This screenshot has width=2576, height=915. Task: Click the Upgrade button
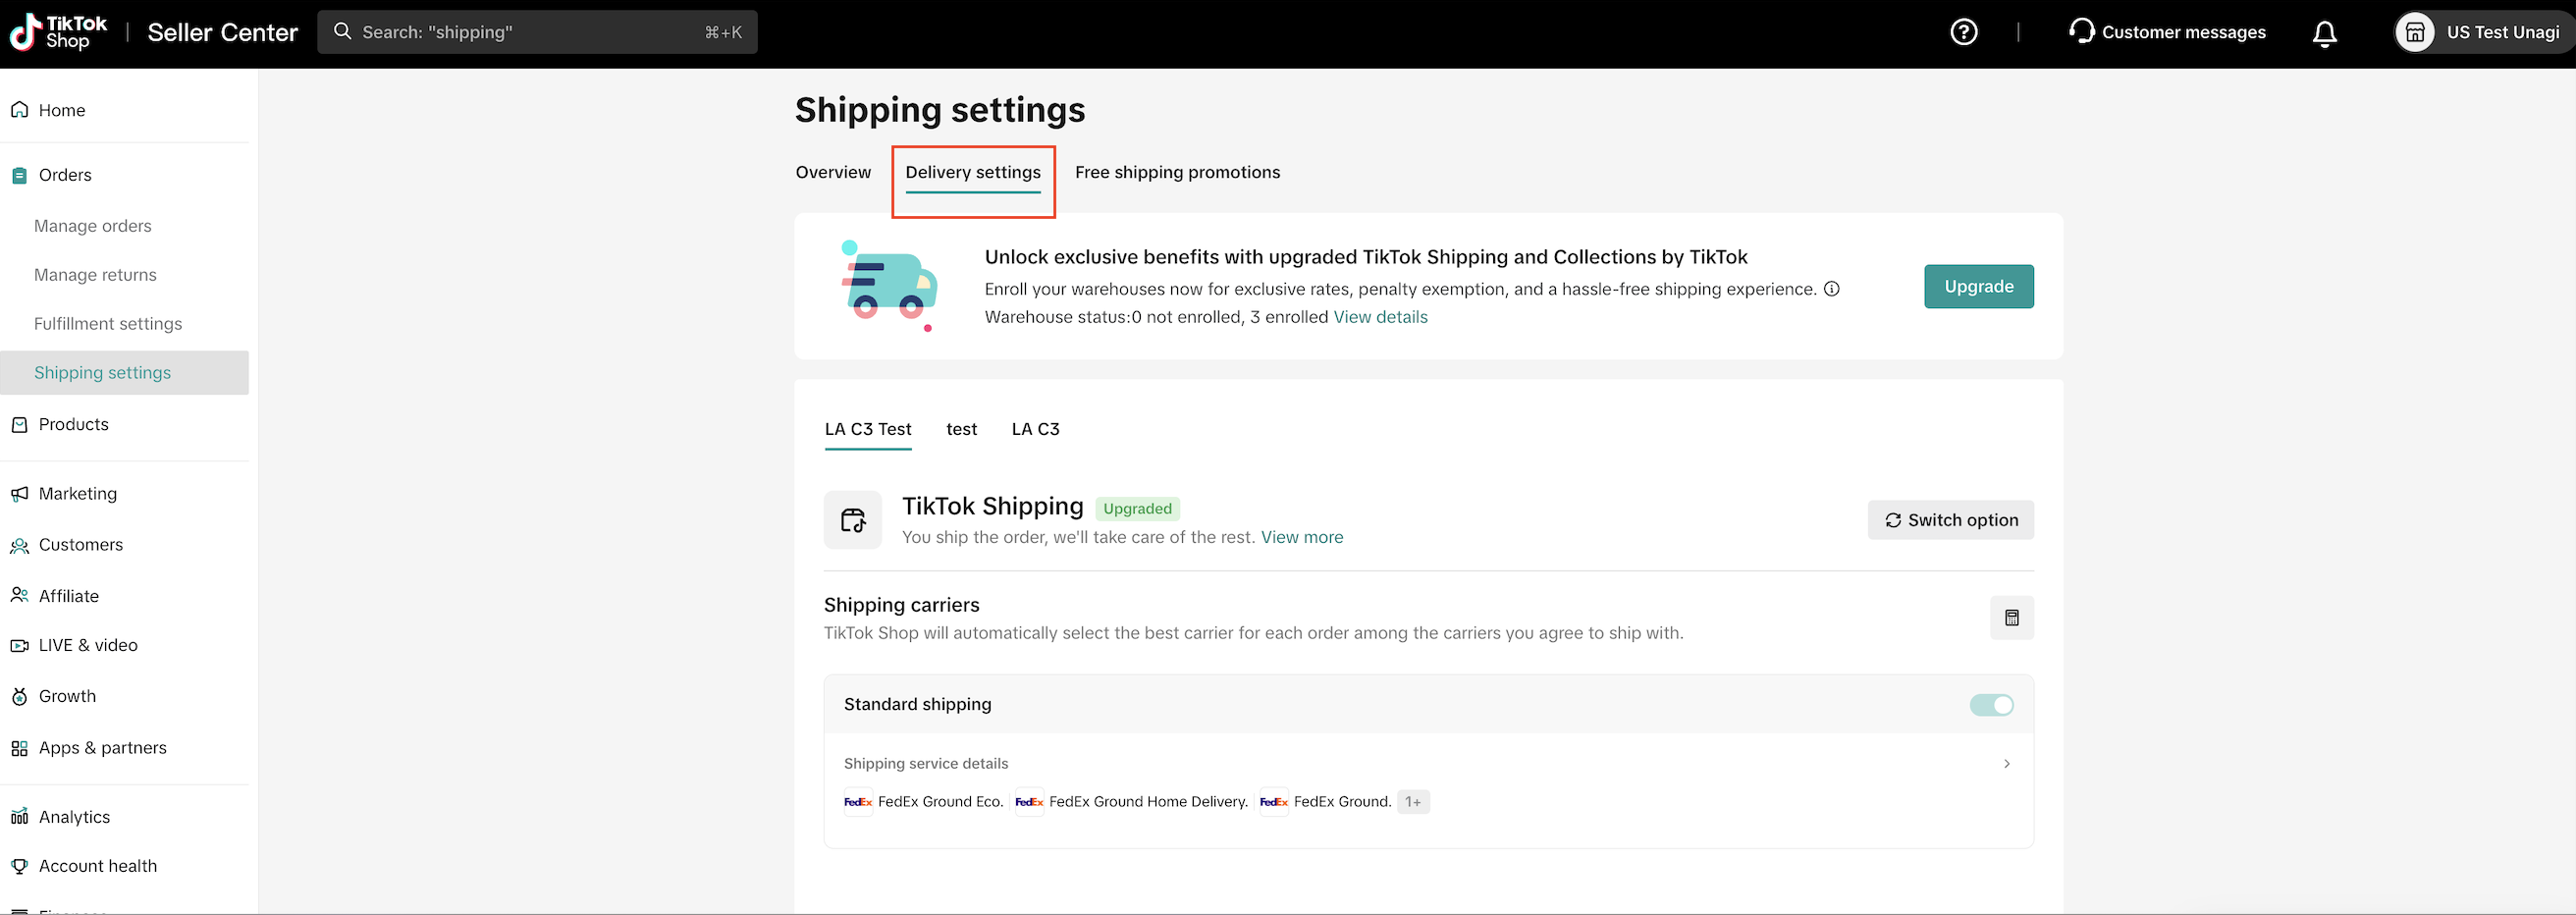(1978, 287)
